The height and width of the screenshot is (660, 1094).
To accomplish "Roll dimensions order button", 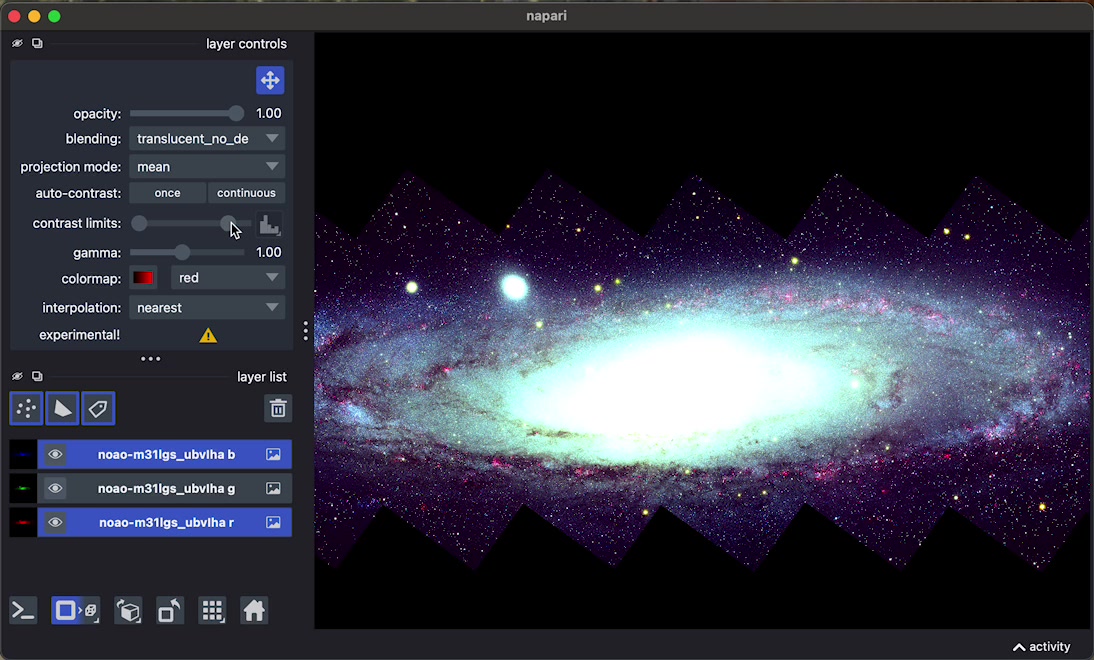I will (128, 611).
